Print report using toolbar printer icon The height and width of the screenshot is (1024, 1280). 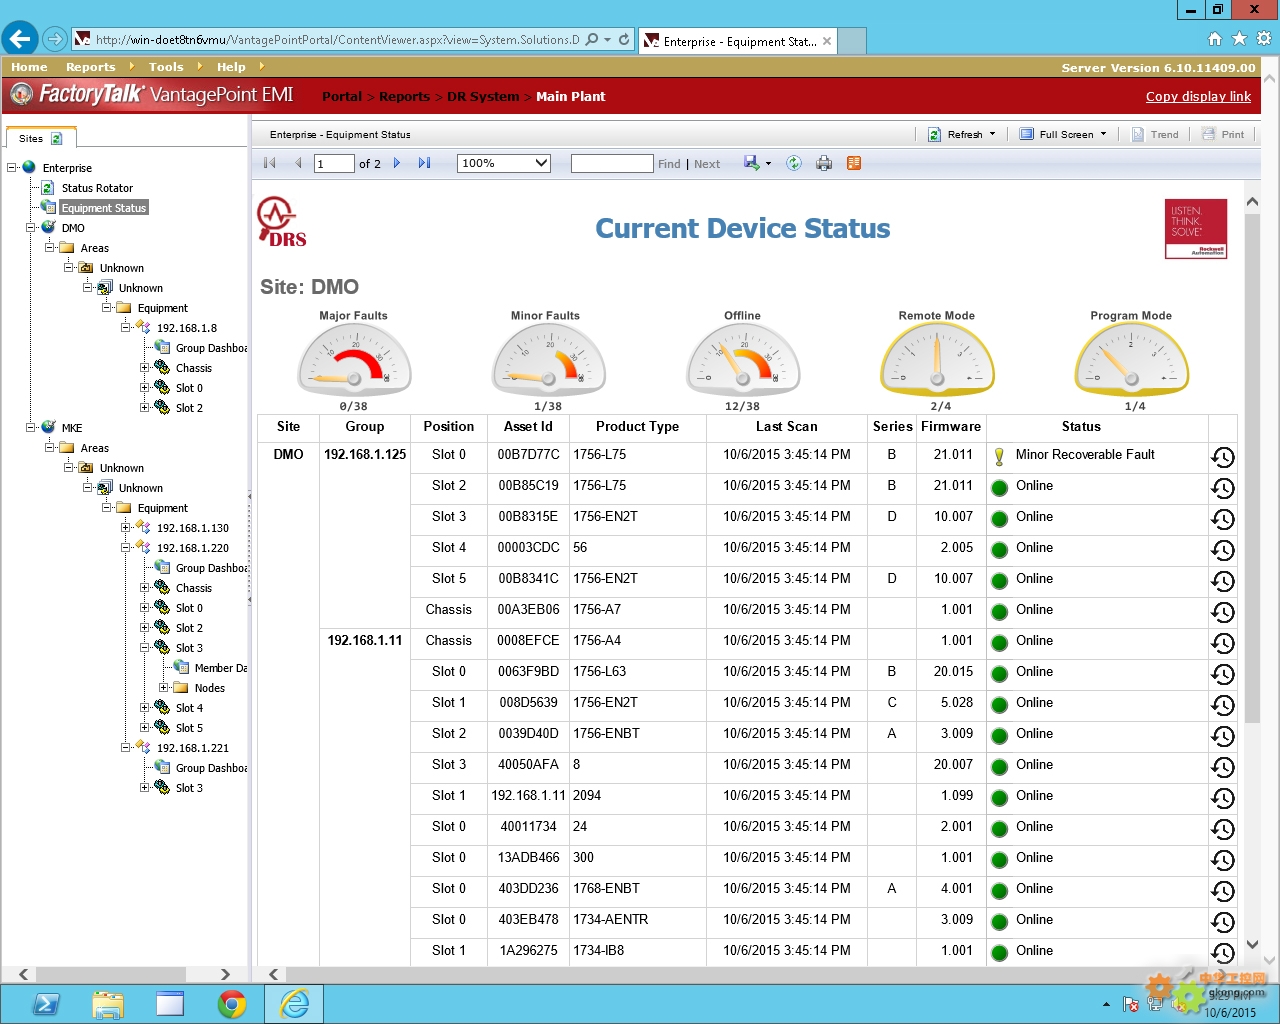tap(824, 163)
